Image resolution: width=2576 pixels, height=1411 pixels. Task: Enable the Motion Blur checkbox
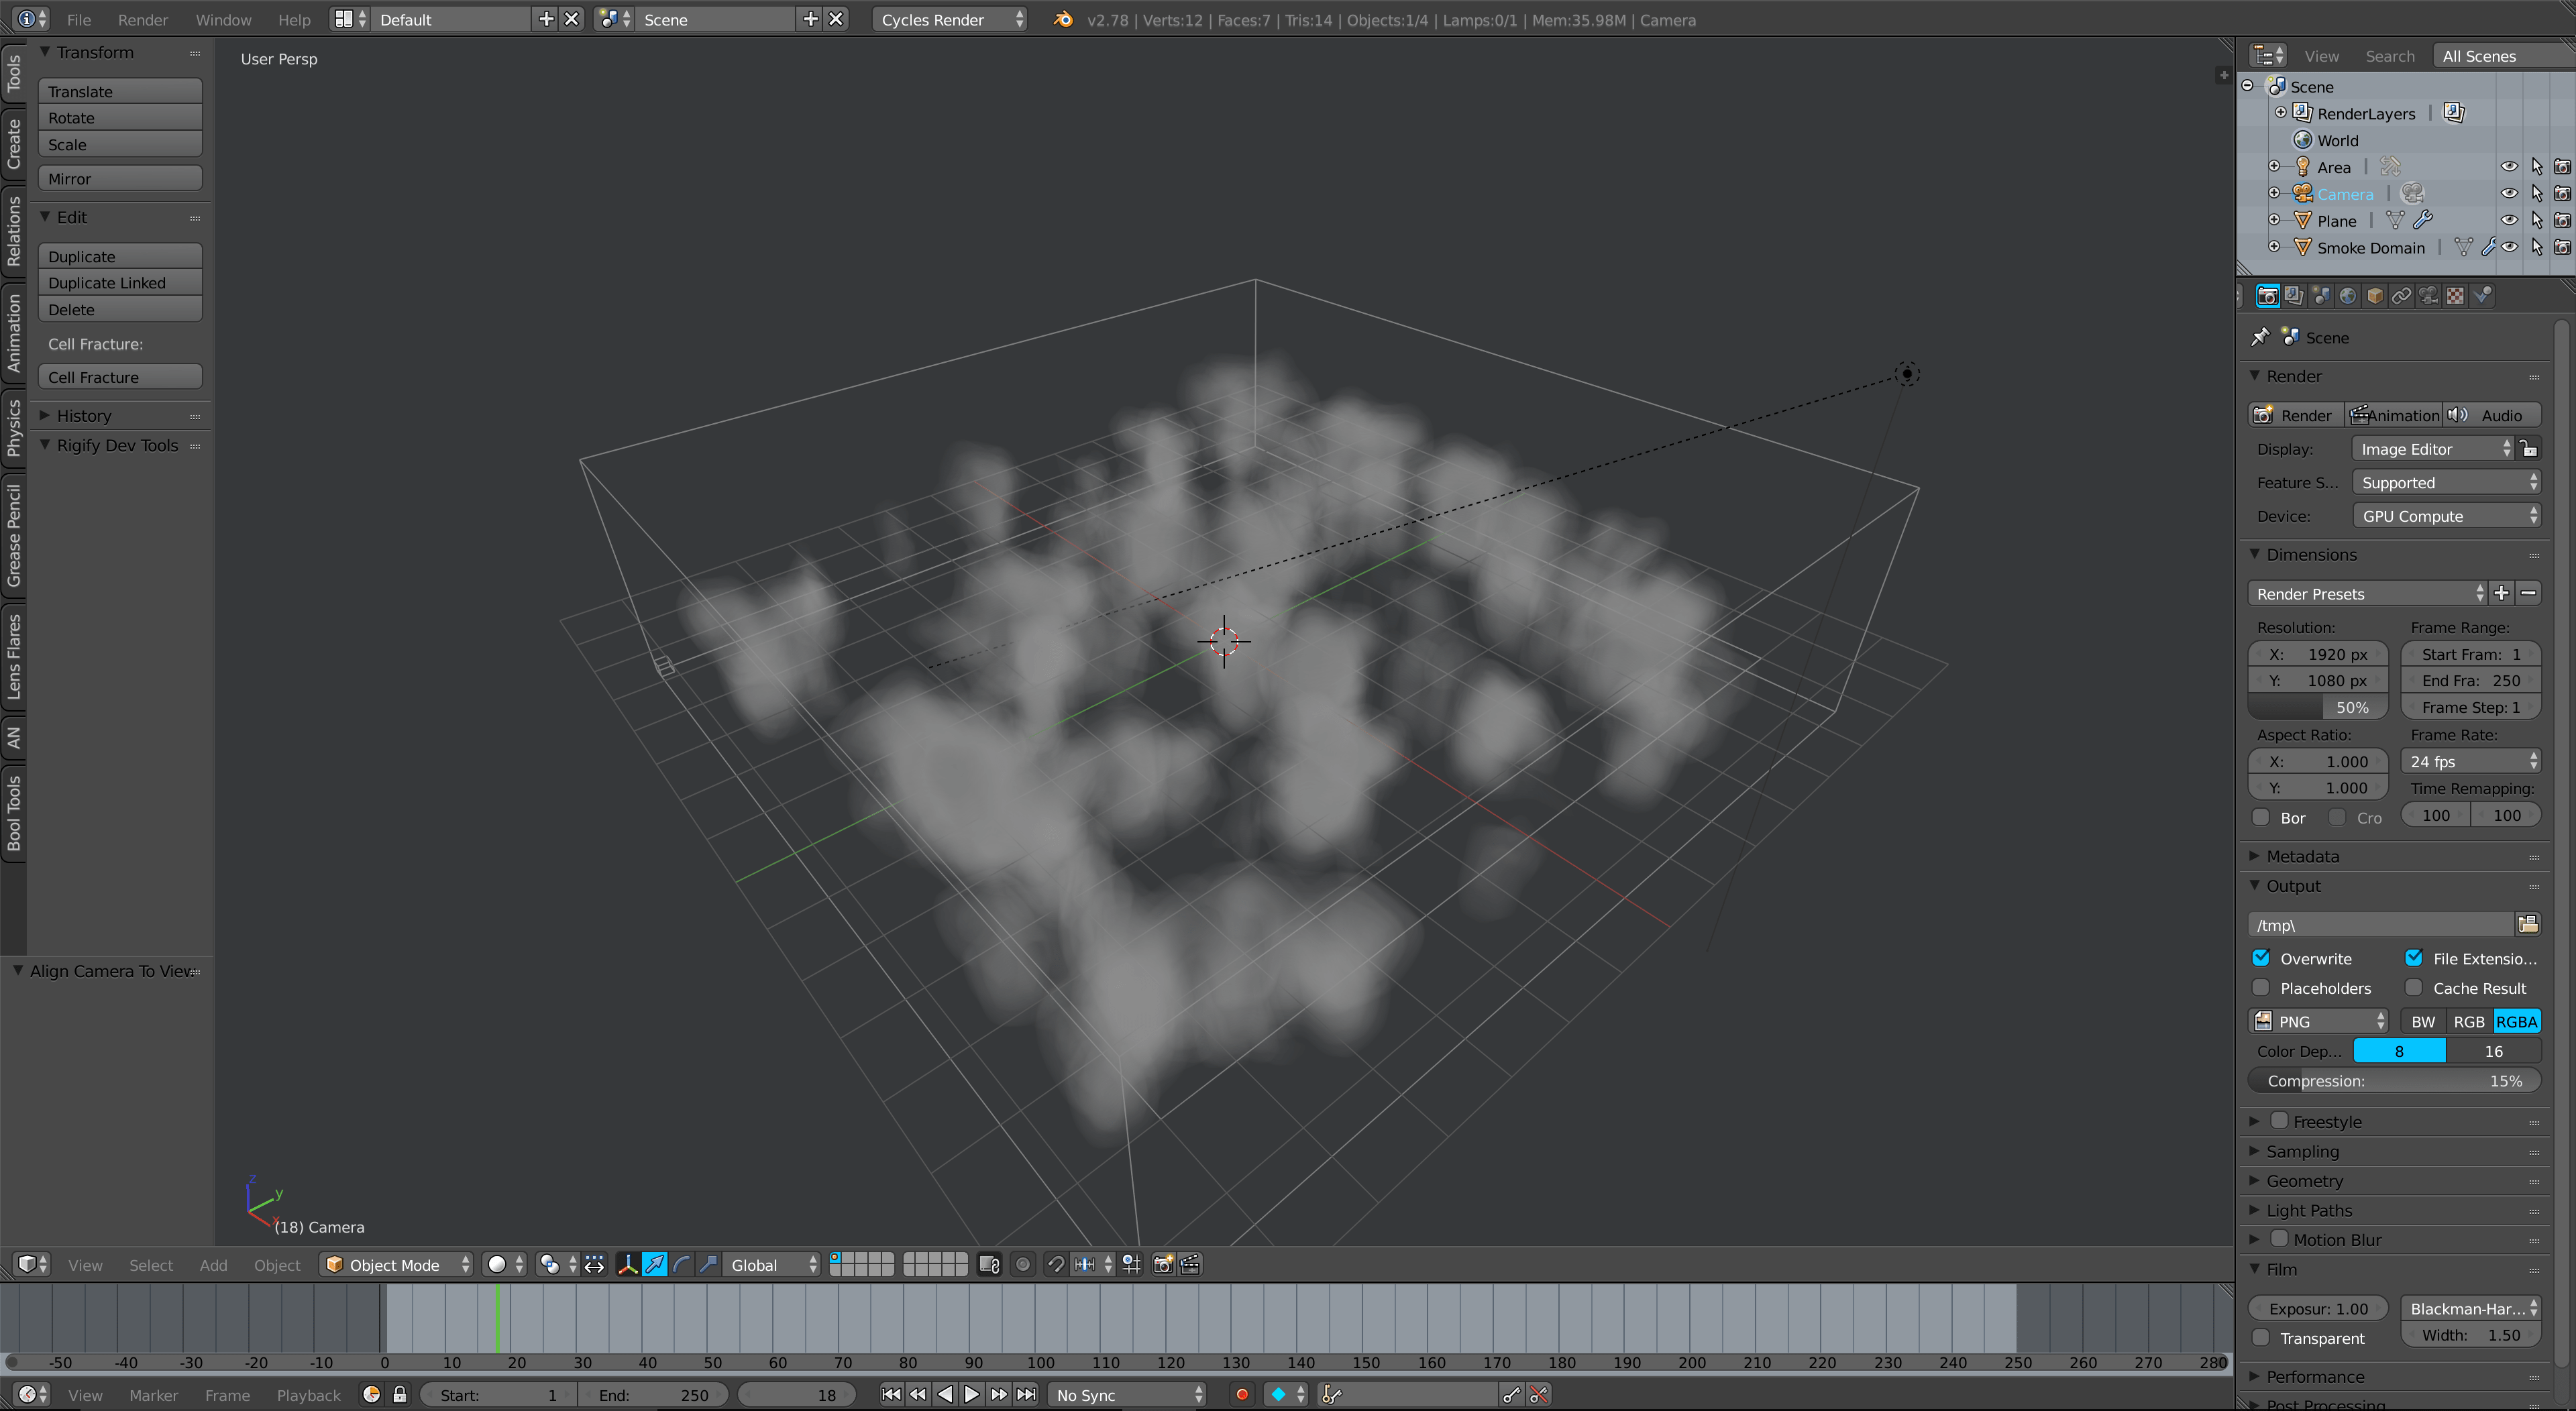(x=2280, y=1239)
